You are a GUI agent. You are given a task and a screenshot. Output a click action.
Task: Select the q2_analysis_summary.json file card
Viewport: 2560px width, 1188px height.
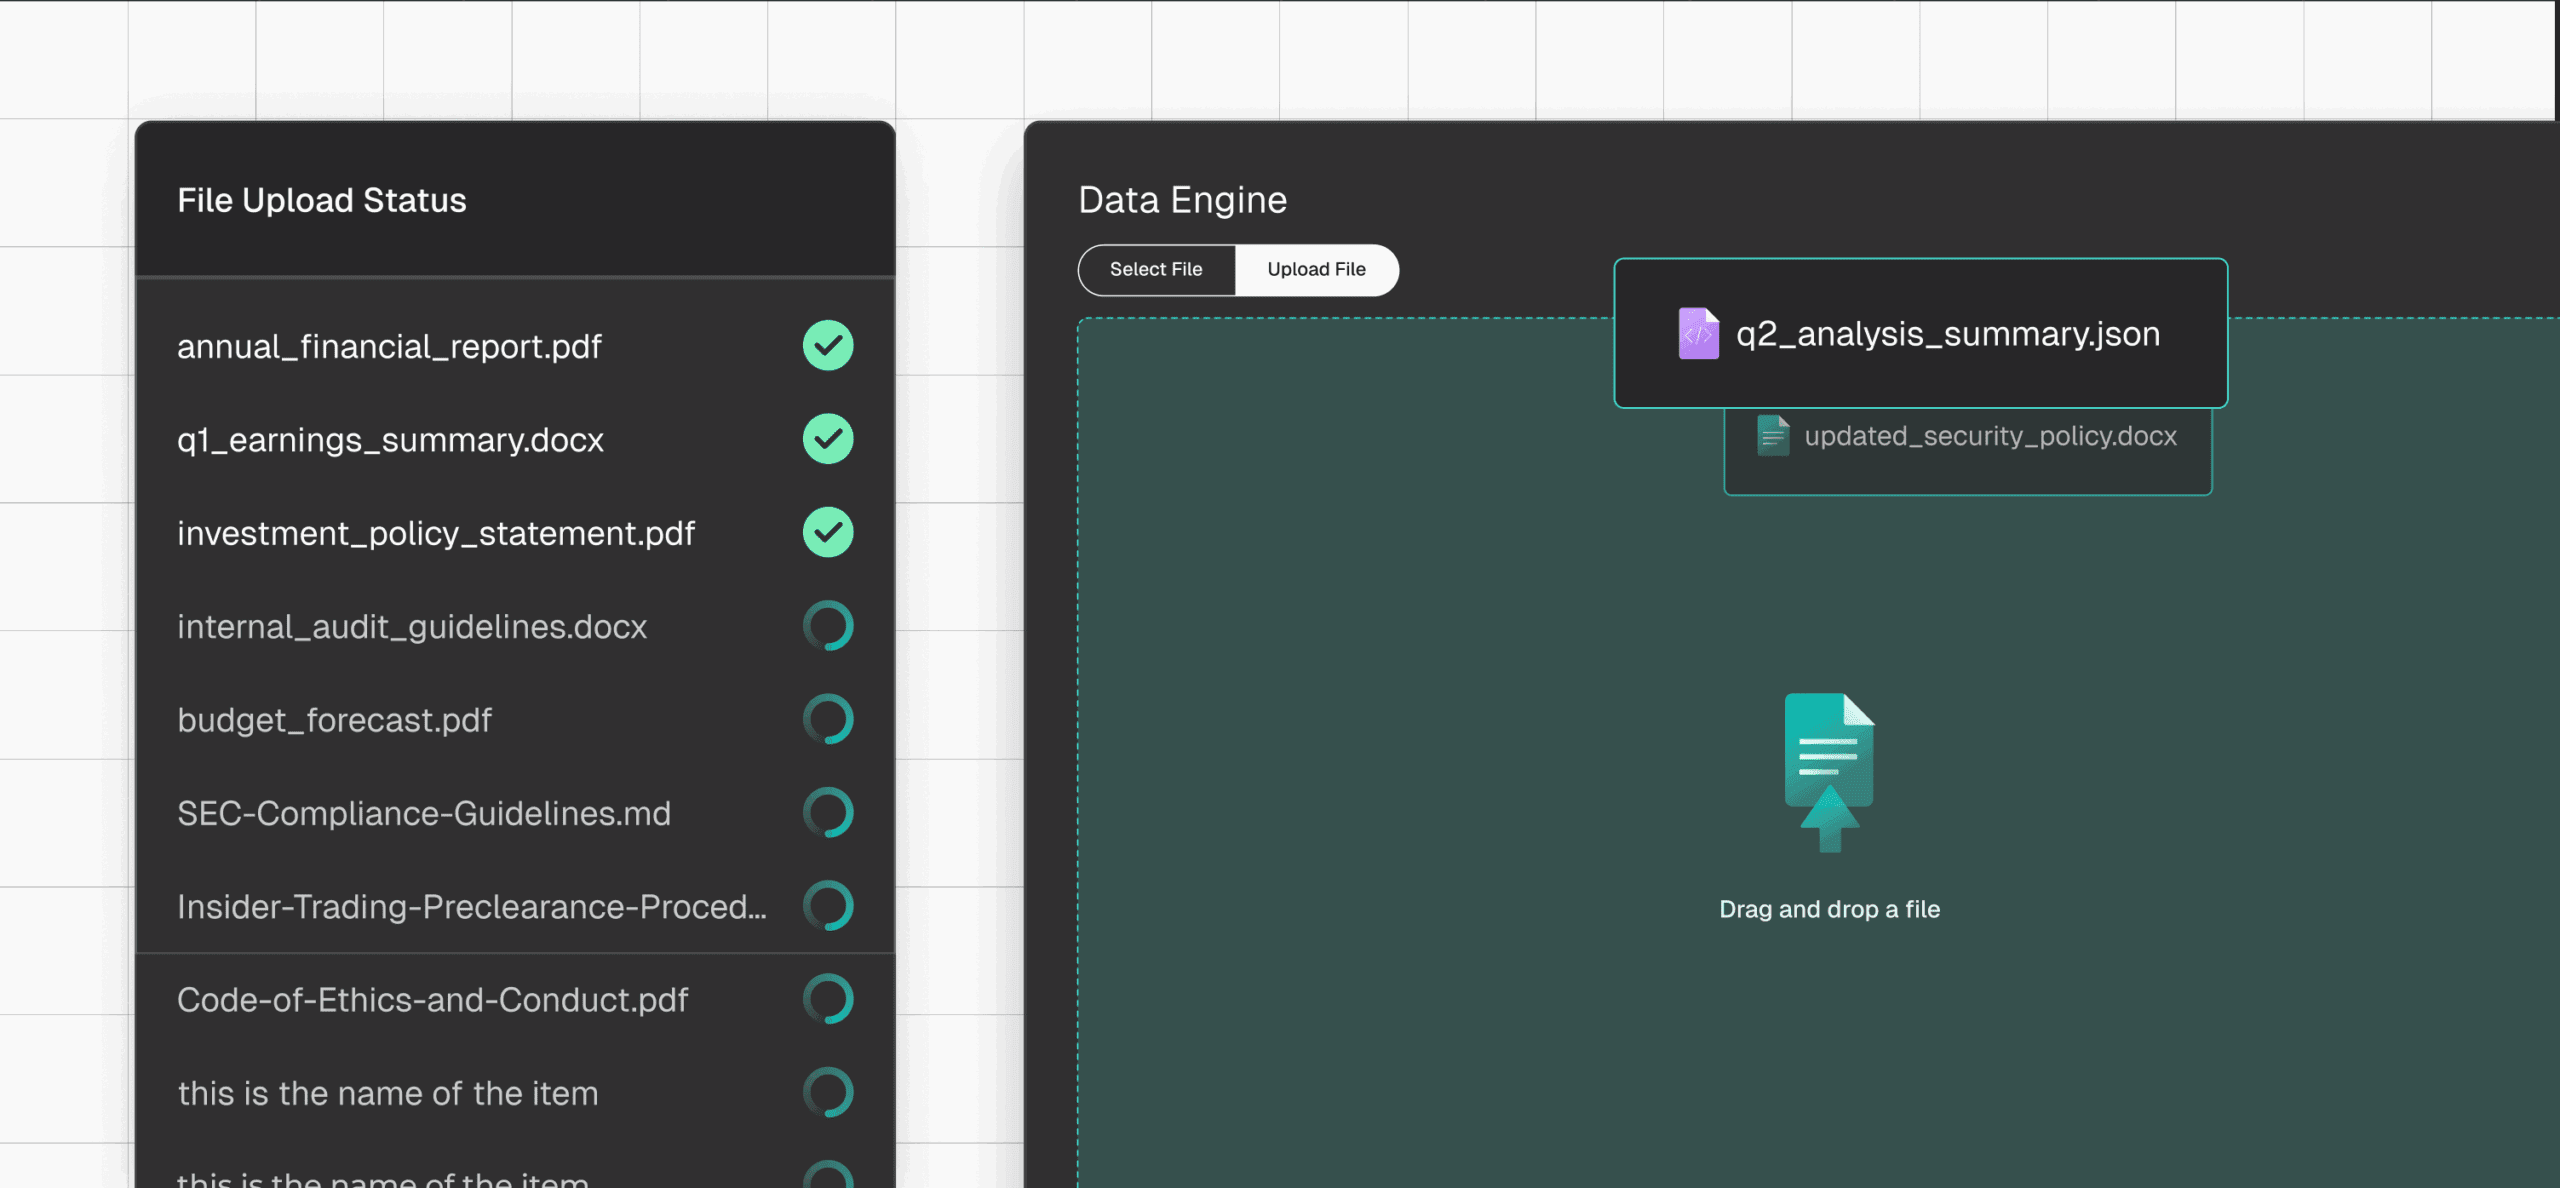[x=1920, y=333]
